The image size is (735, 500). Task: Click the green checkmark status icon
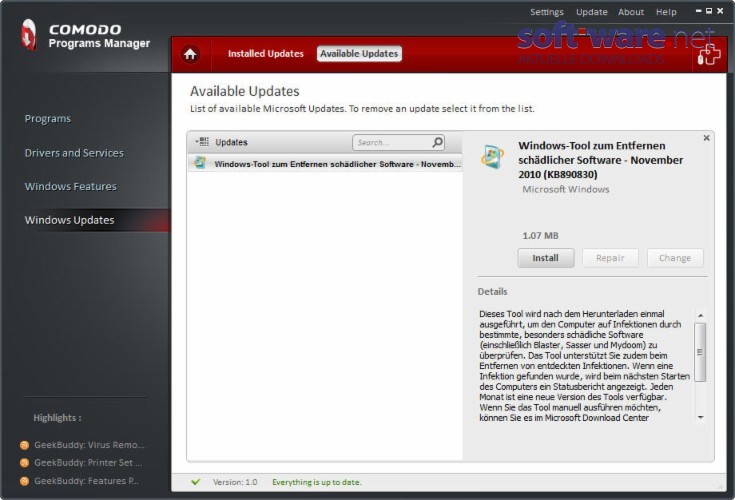196,482
